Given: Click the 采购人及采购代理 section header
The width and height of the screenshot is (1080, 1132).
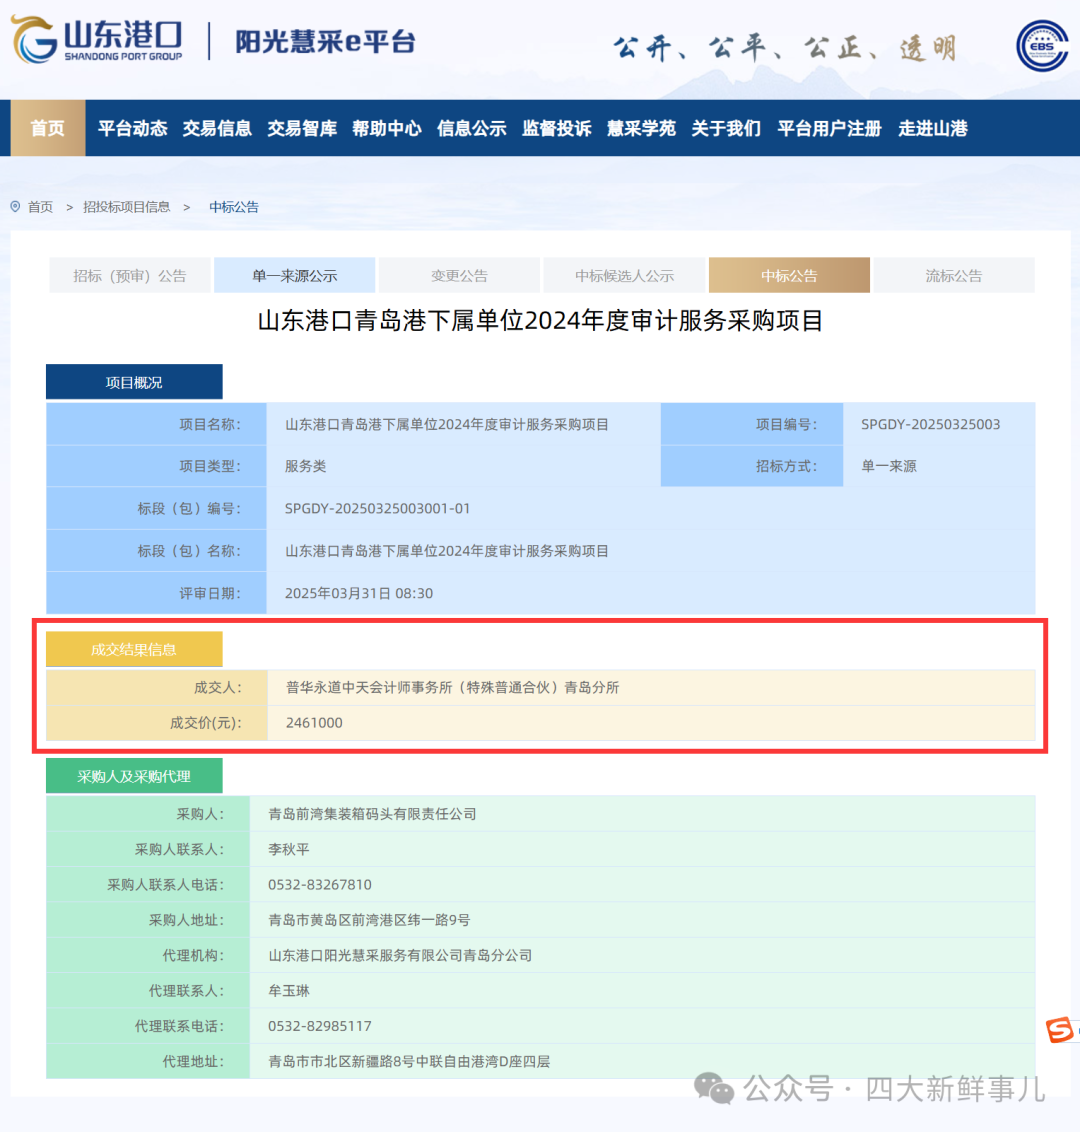Looking at the screenshot, I should coord(134,776).
